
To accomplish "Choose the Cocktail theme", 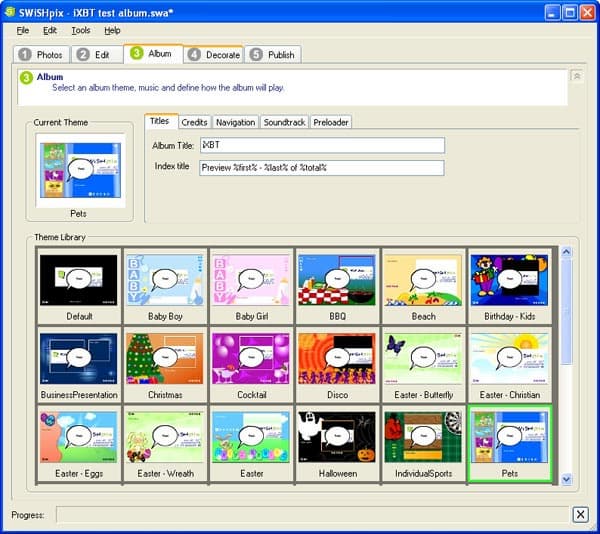I will (251, 364).
